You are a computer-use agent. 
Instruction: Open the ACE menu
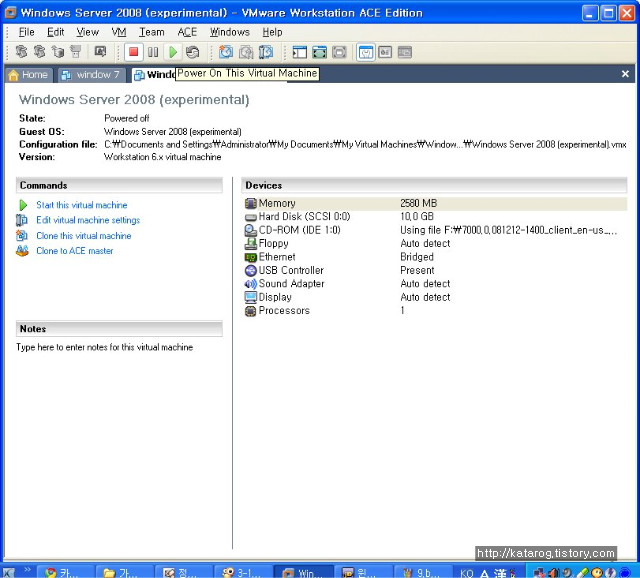click(x=187, y=32)
